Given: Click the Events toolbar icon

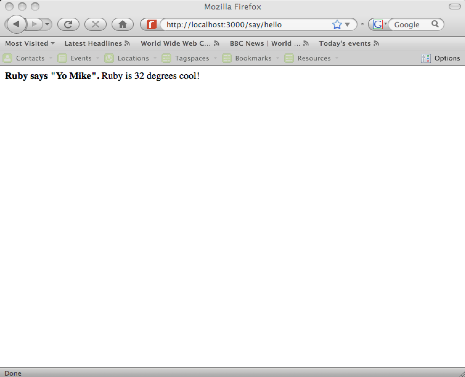Looking at the screenshot, I should [x=62, y=58].
